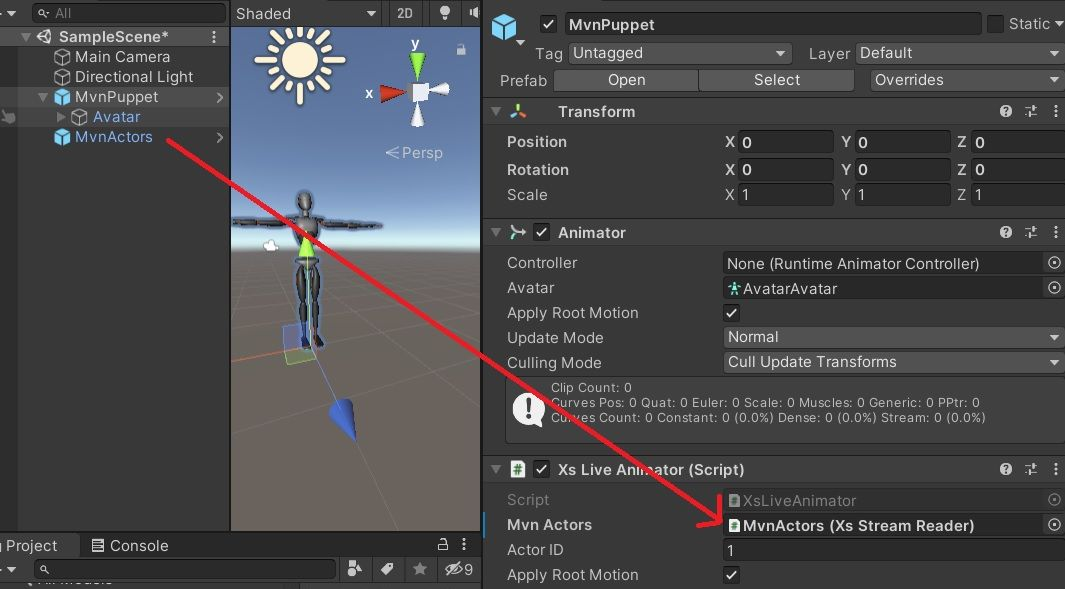Screen dimensions: 1065x589
Task: Open Xs Live Animator help icon
Action: [x=1006, y=469]
